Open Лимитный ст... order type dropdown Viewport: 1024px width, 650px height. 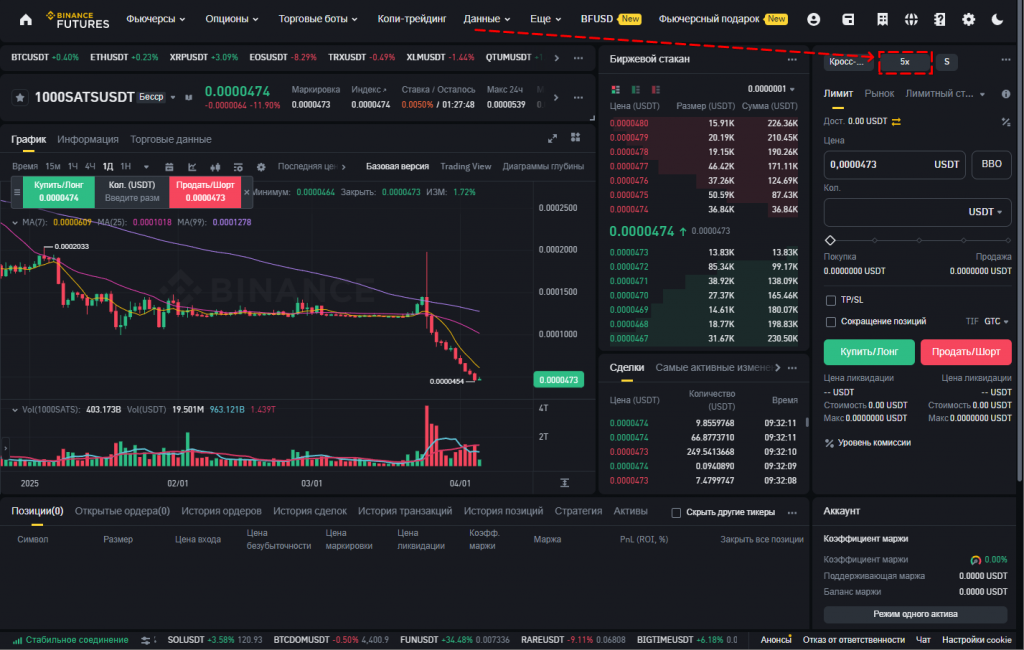click(x=945, y=94)
